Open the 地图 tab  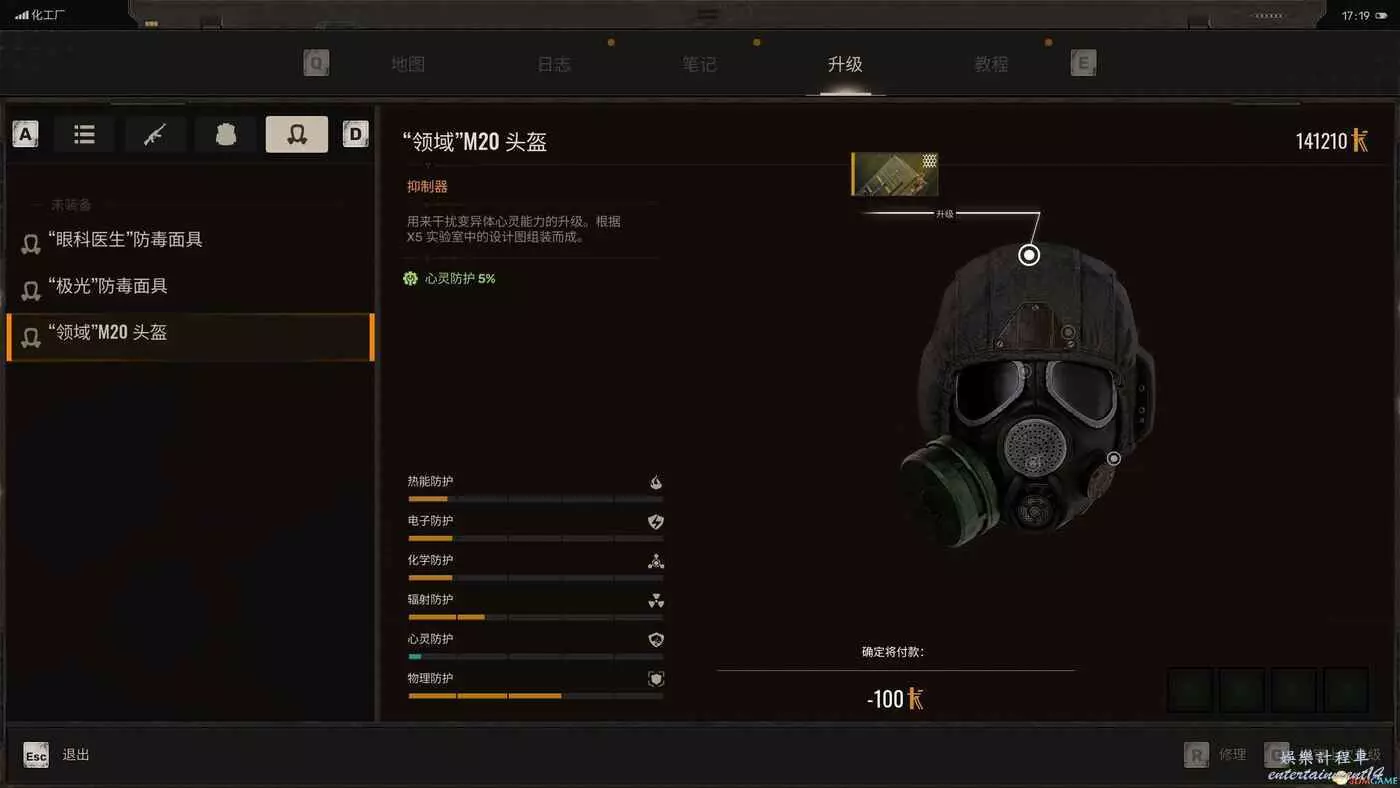pyautogui.click(x=408, y=64)
